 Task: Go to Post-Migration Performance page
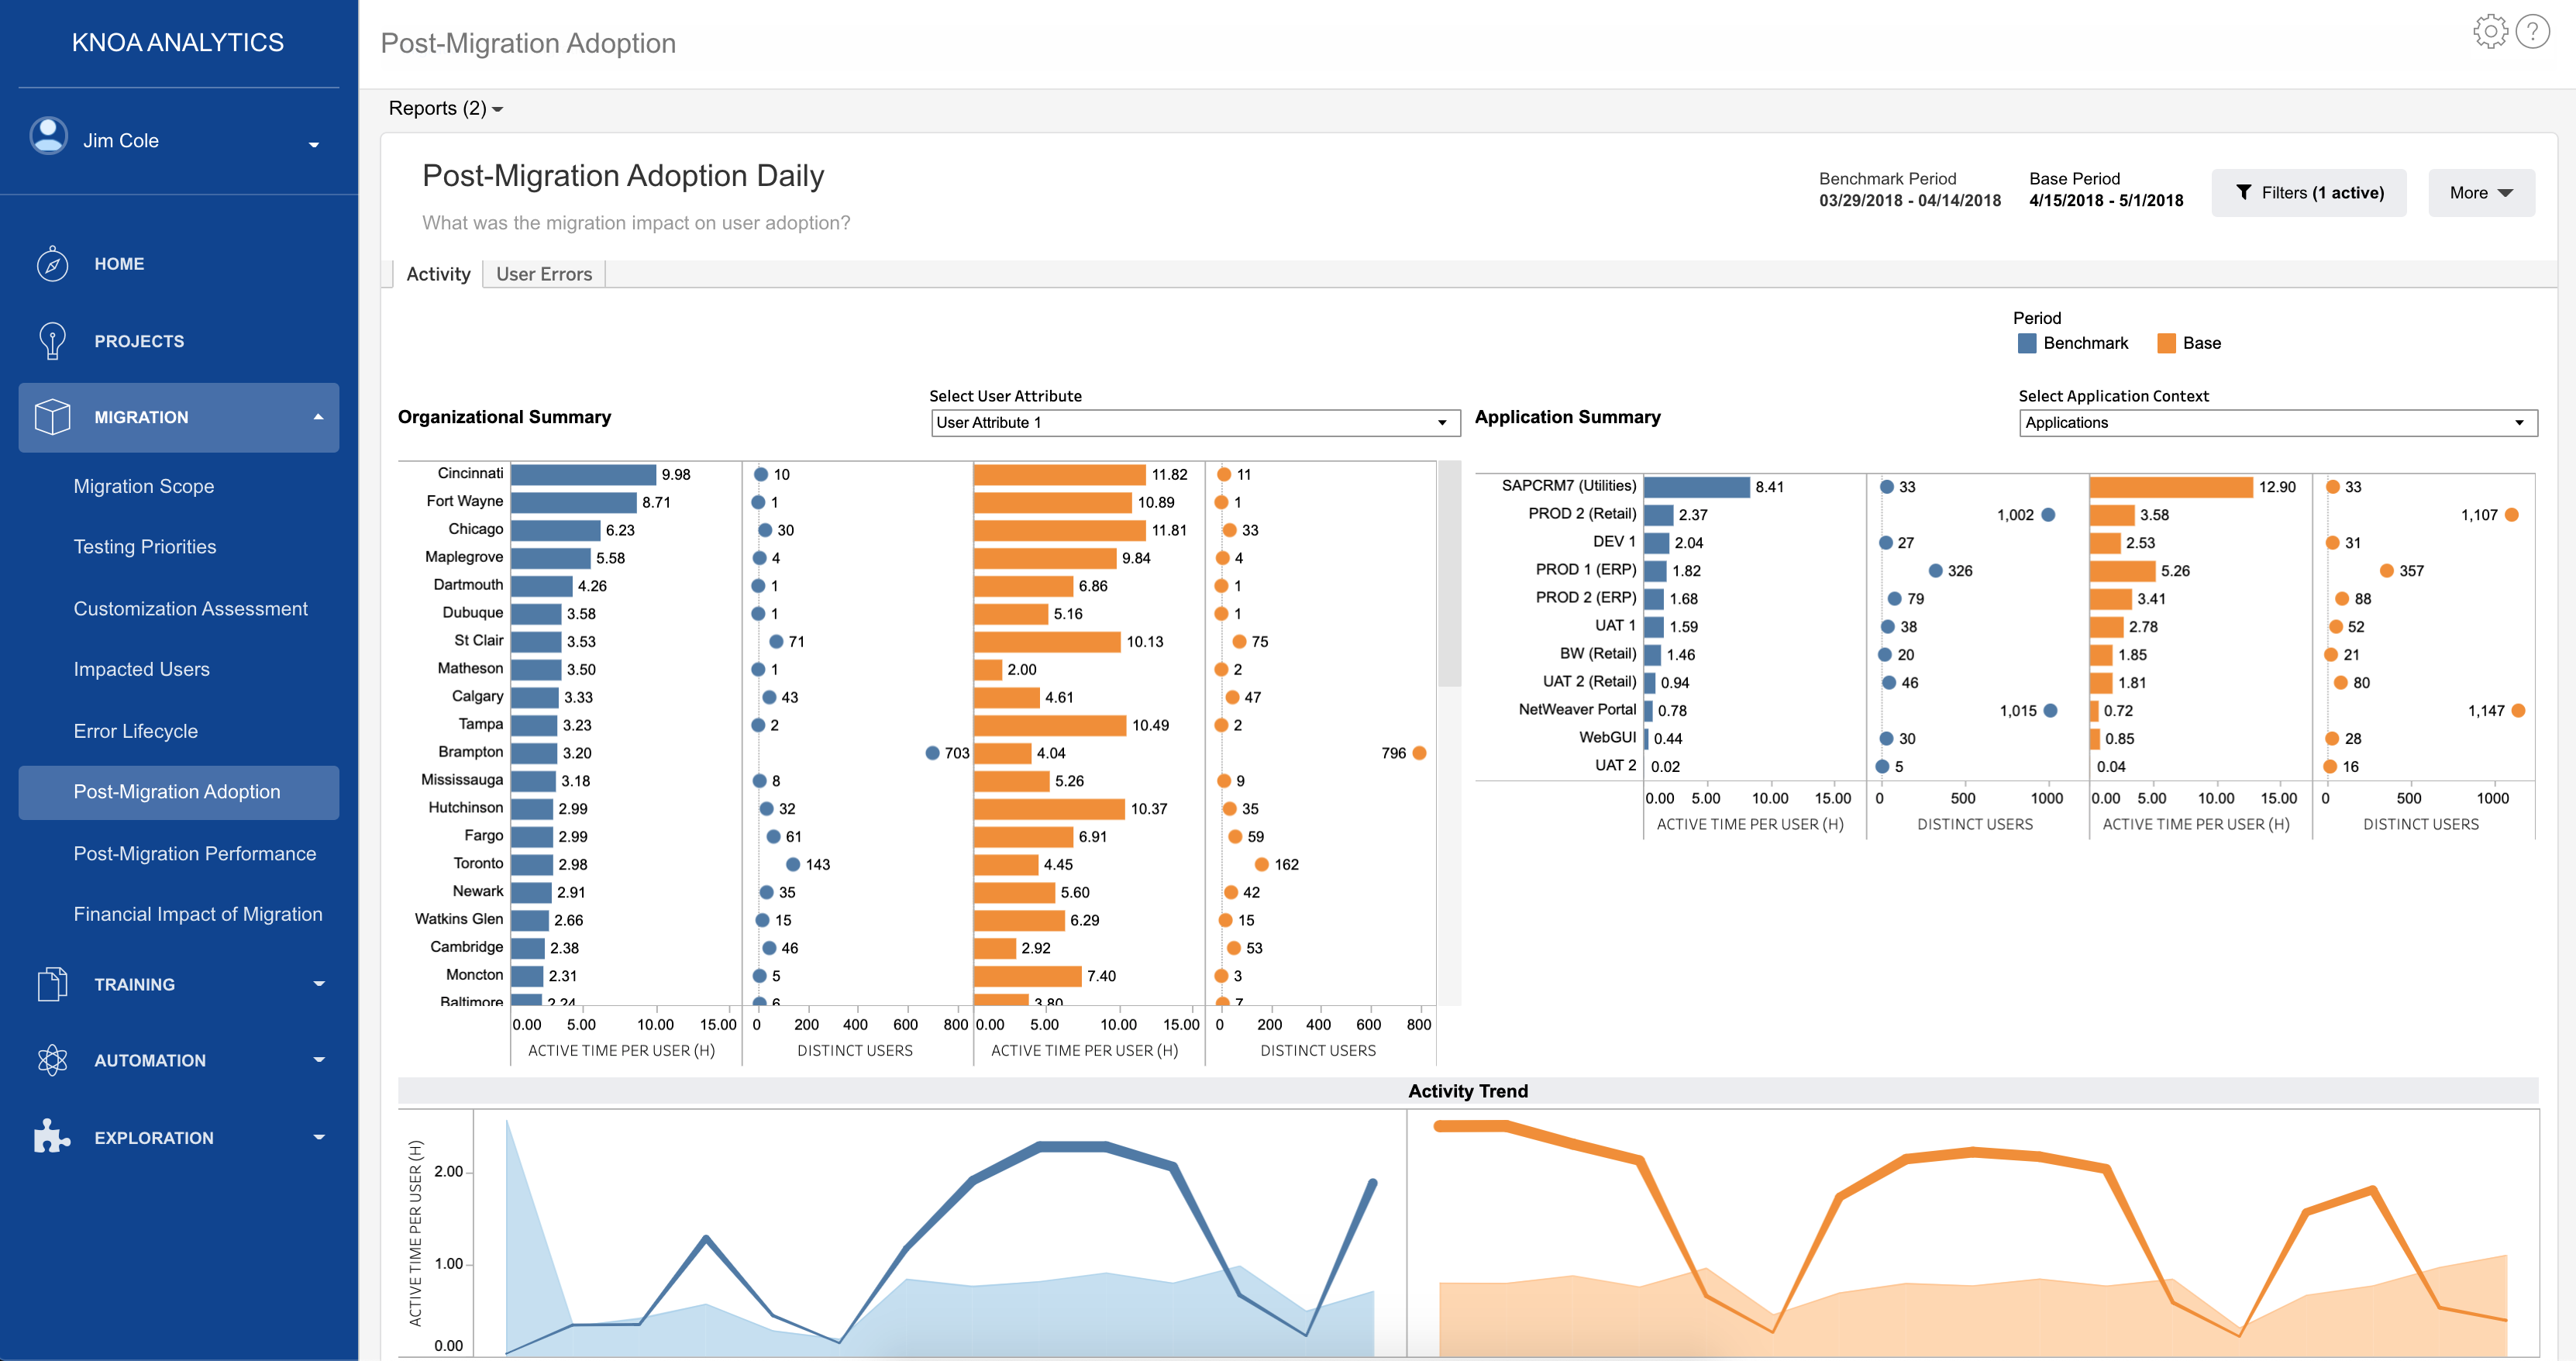(x=194, y=853)
